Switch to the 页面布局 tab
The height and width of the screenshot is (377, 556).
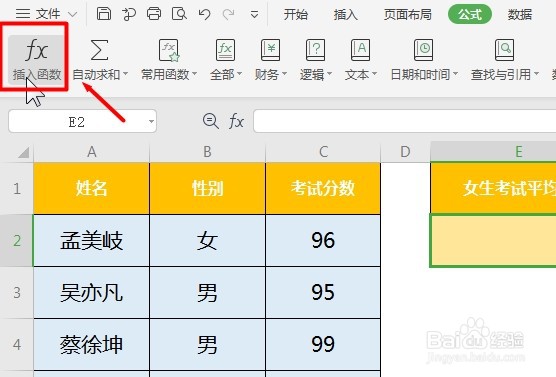click(408, 15)
